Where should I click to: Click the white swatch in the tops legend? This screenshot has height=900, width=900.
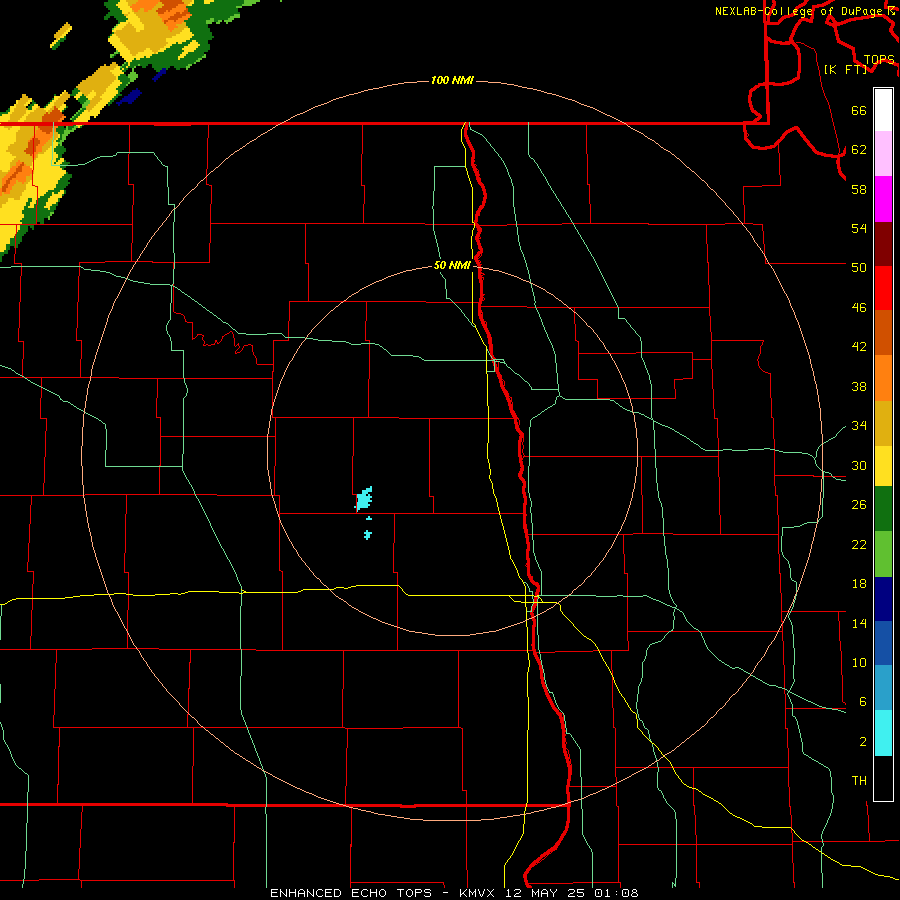coord(883,110)
